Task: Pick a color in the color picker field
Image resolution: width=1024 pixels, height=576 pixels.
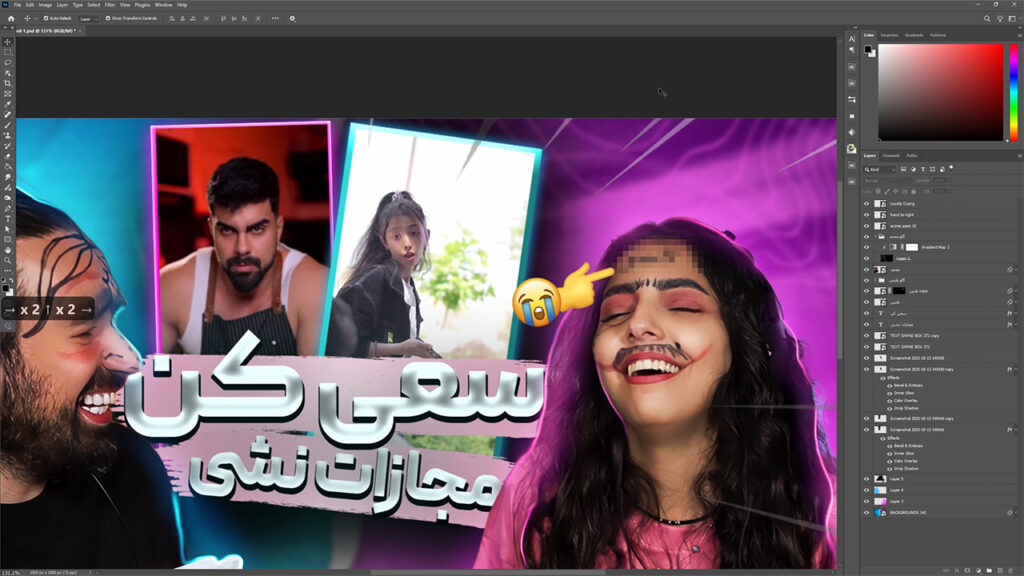Action: point(940,90)
